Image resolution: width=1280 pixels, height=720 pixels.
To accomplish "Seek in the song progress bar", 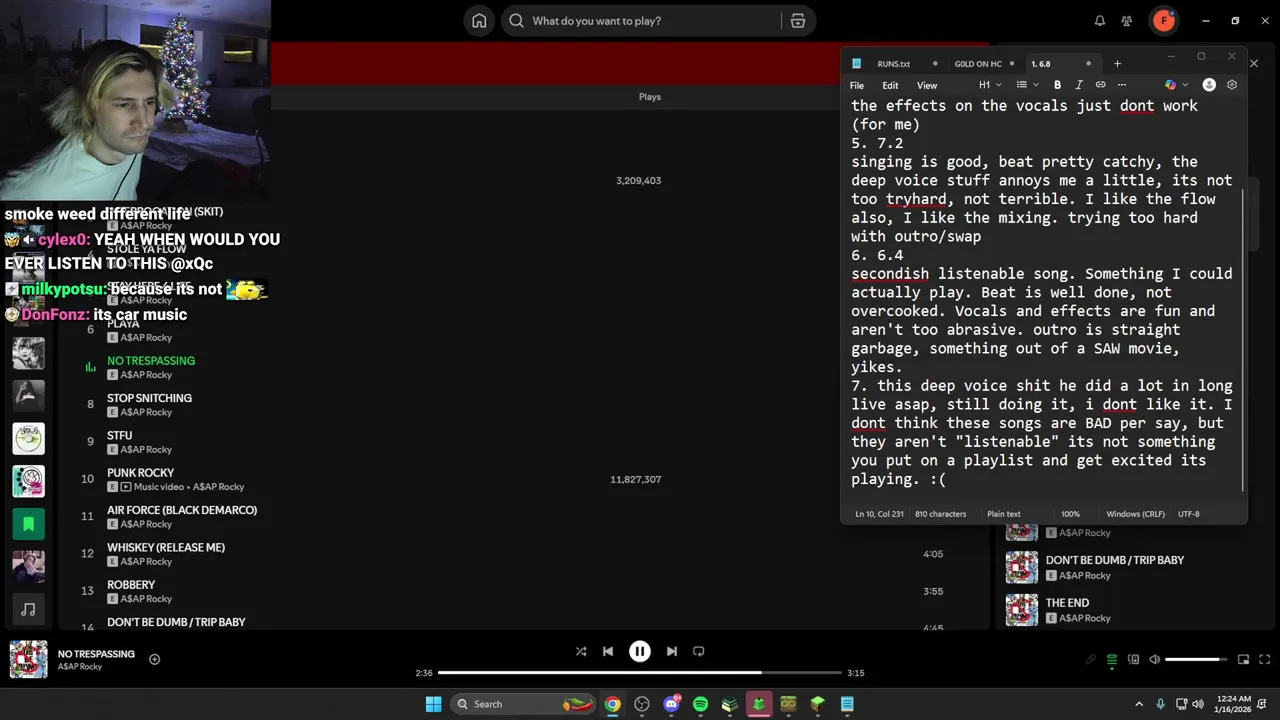I will point(640,673).
